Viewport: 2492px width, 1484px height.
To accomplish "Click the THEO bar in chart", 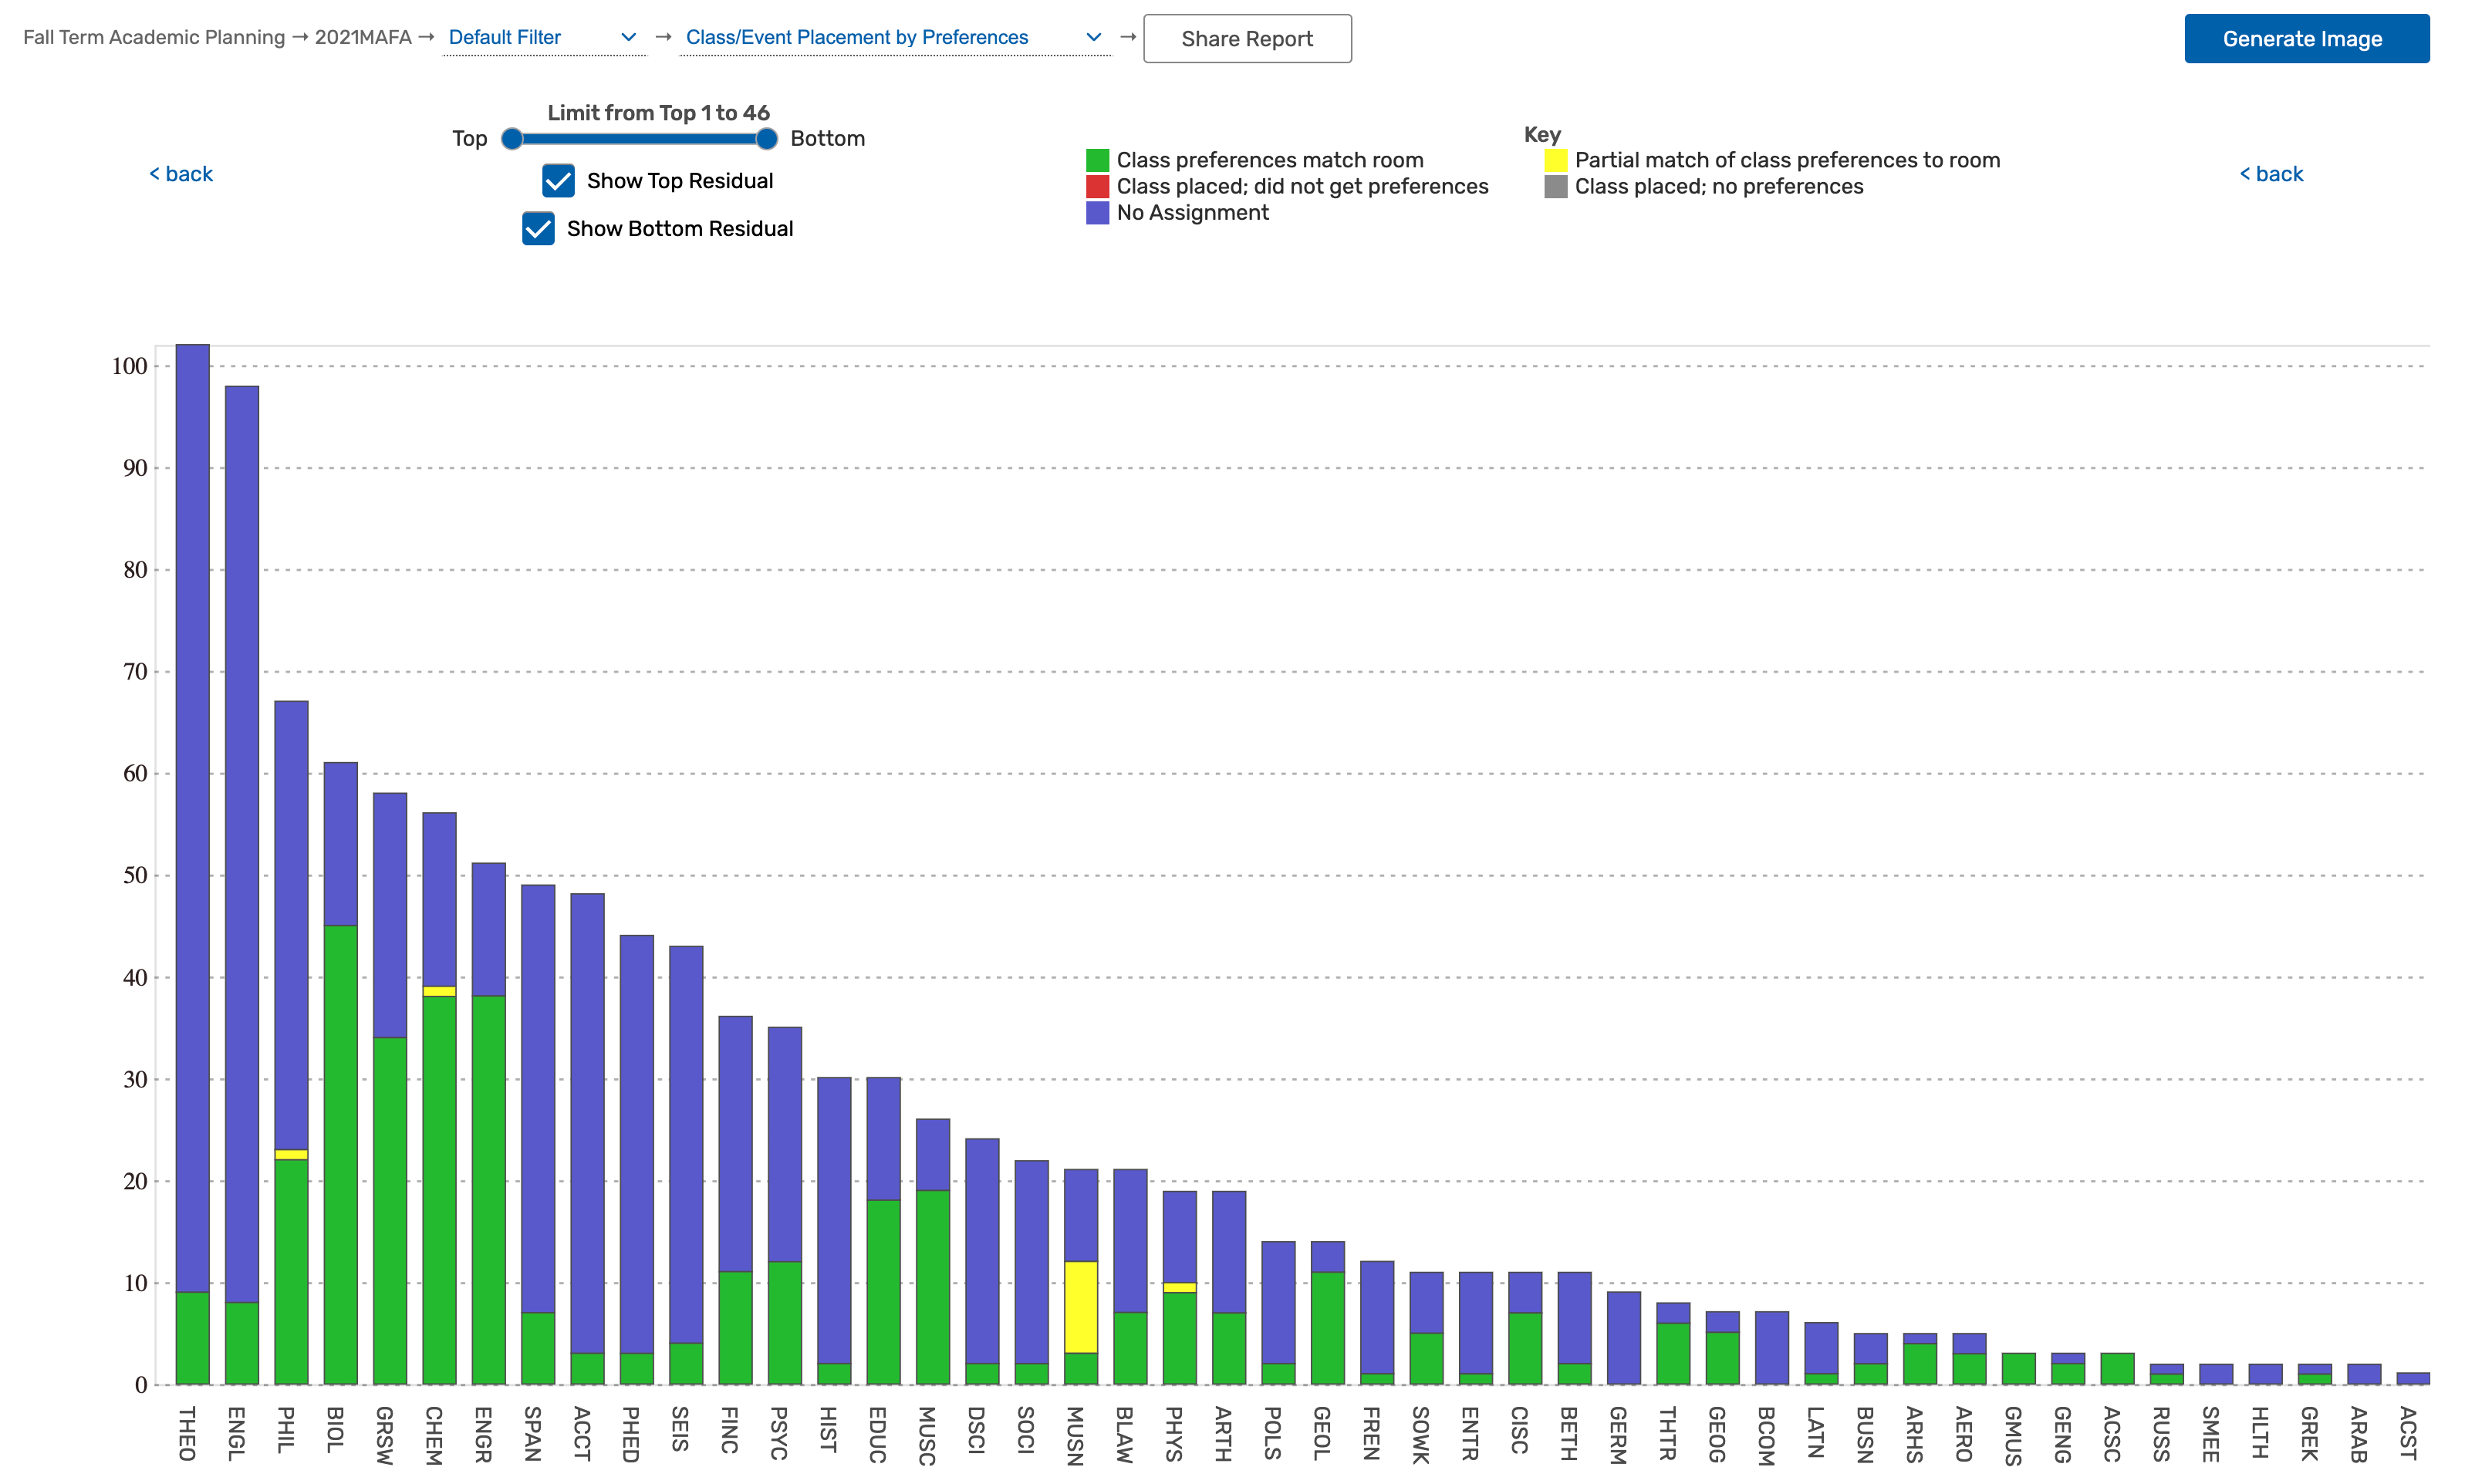I will point(192,800).
